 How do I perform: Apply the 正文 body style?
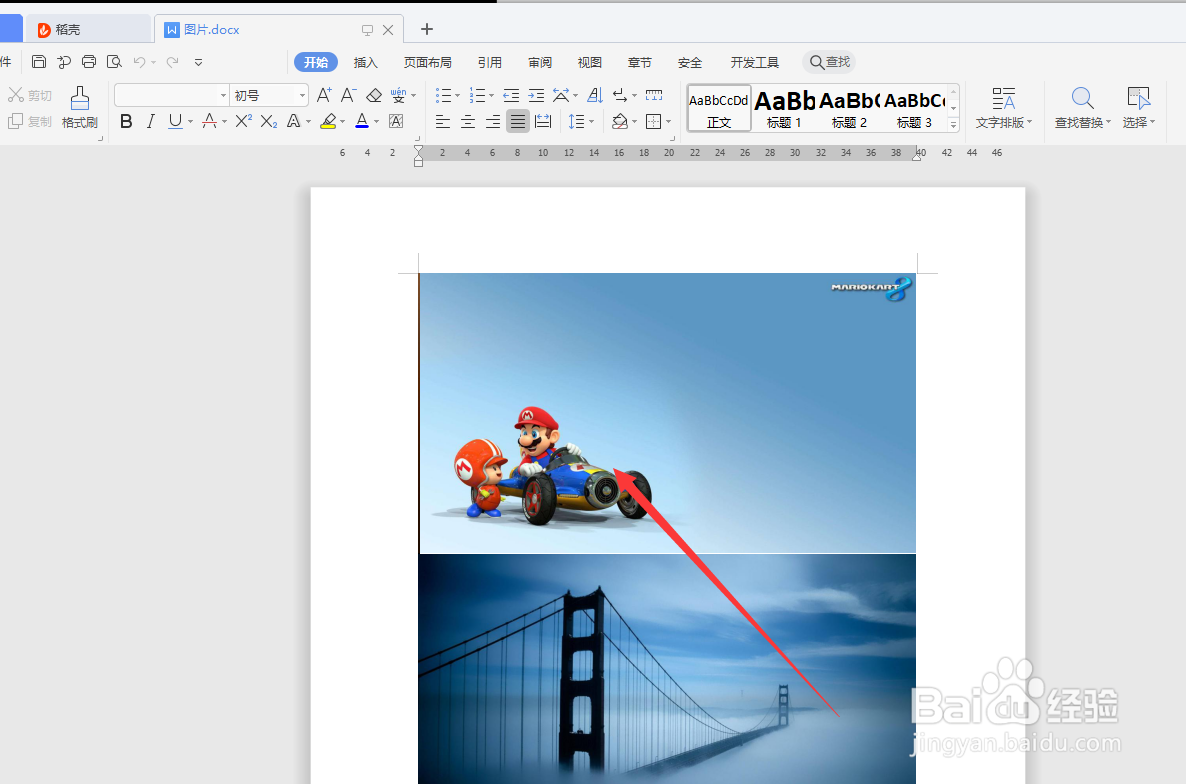pyautogui.click(x=719, y=108)
